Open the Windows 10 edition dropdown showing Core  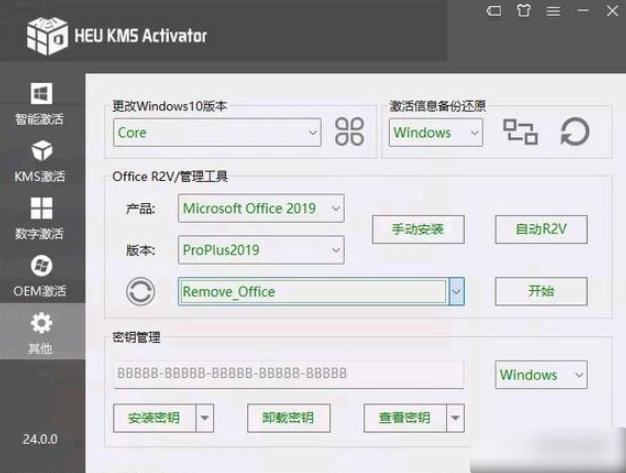(x=217, y=133)
